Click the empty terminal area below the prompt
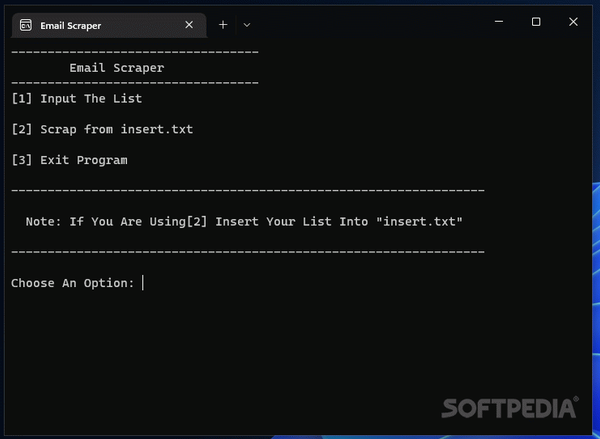This screenshot has width=600, height=439. pos(250,350)
